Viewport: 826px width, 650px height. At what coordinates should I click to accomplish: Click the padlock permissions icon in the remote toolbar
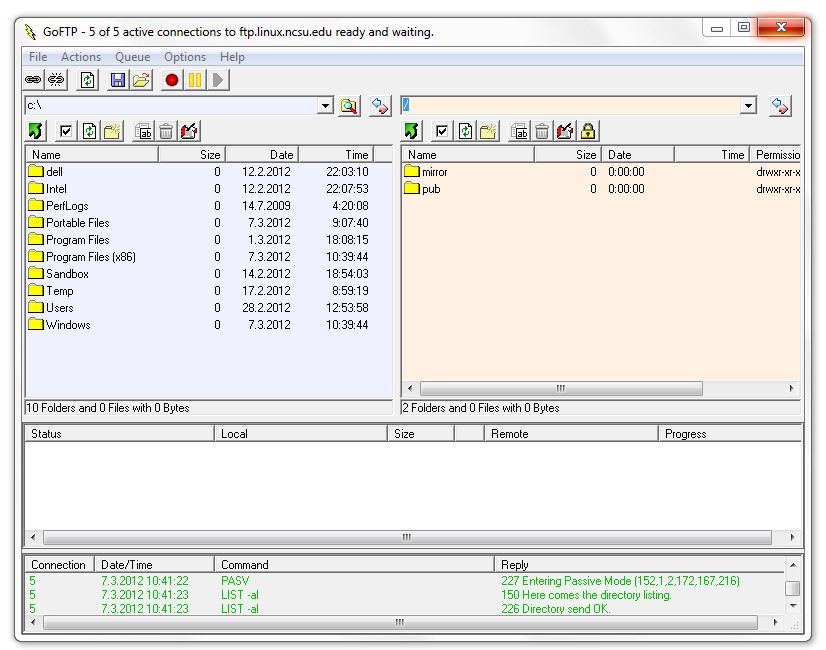[x=588, y=131]
